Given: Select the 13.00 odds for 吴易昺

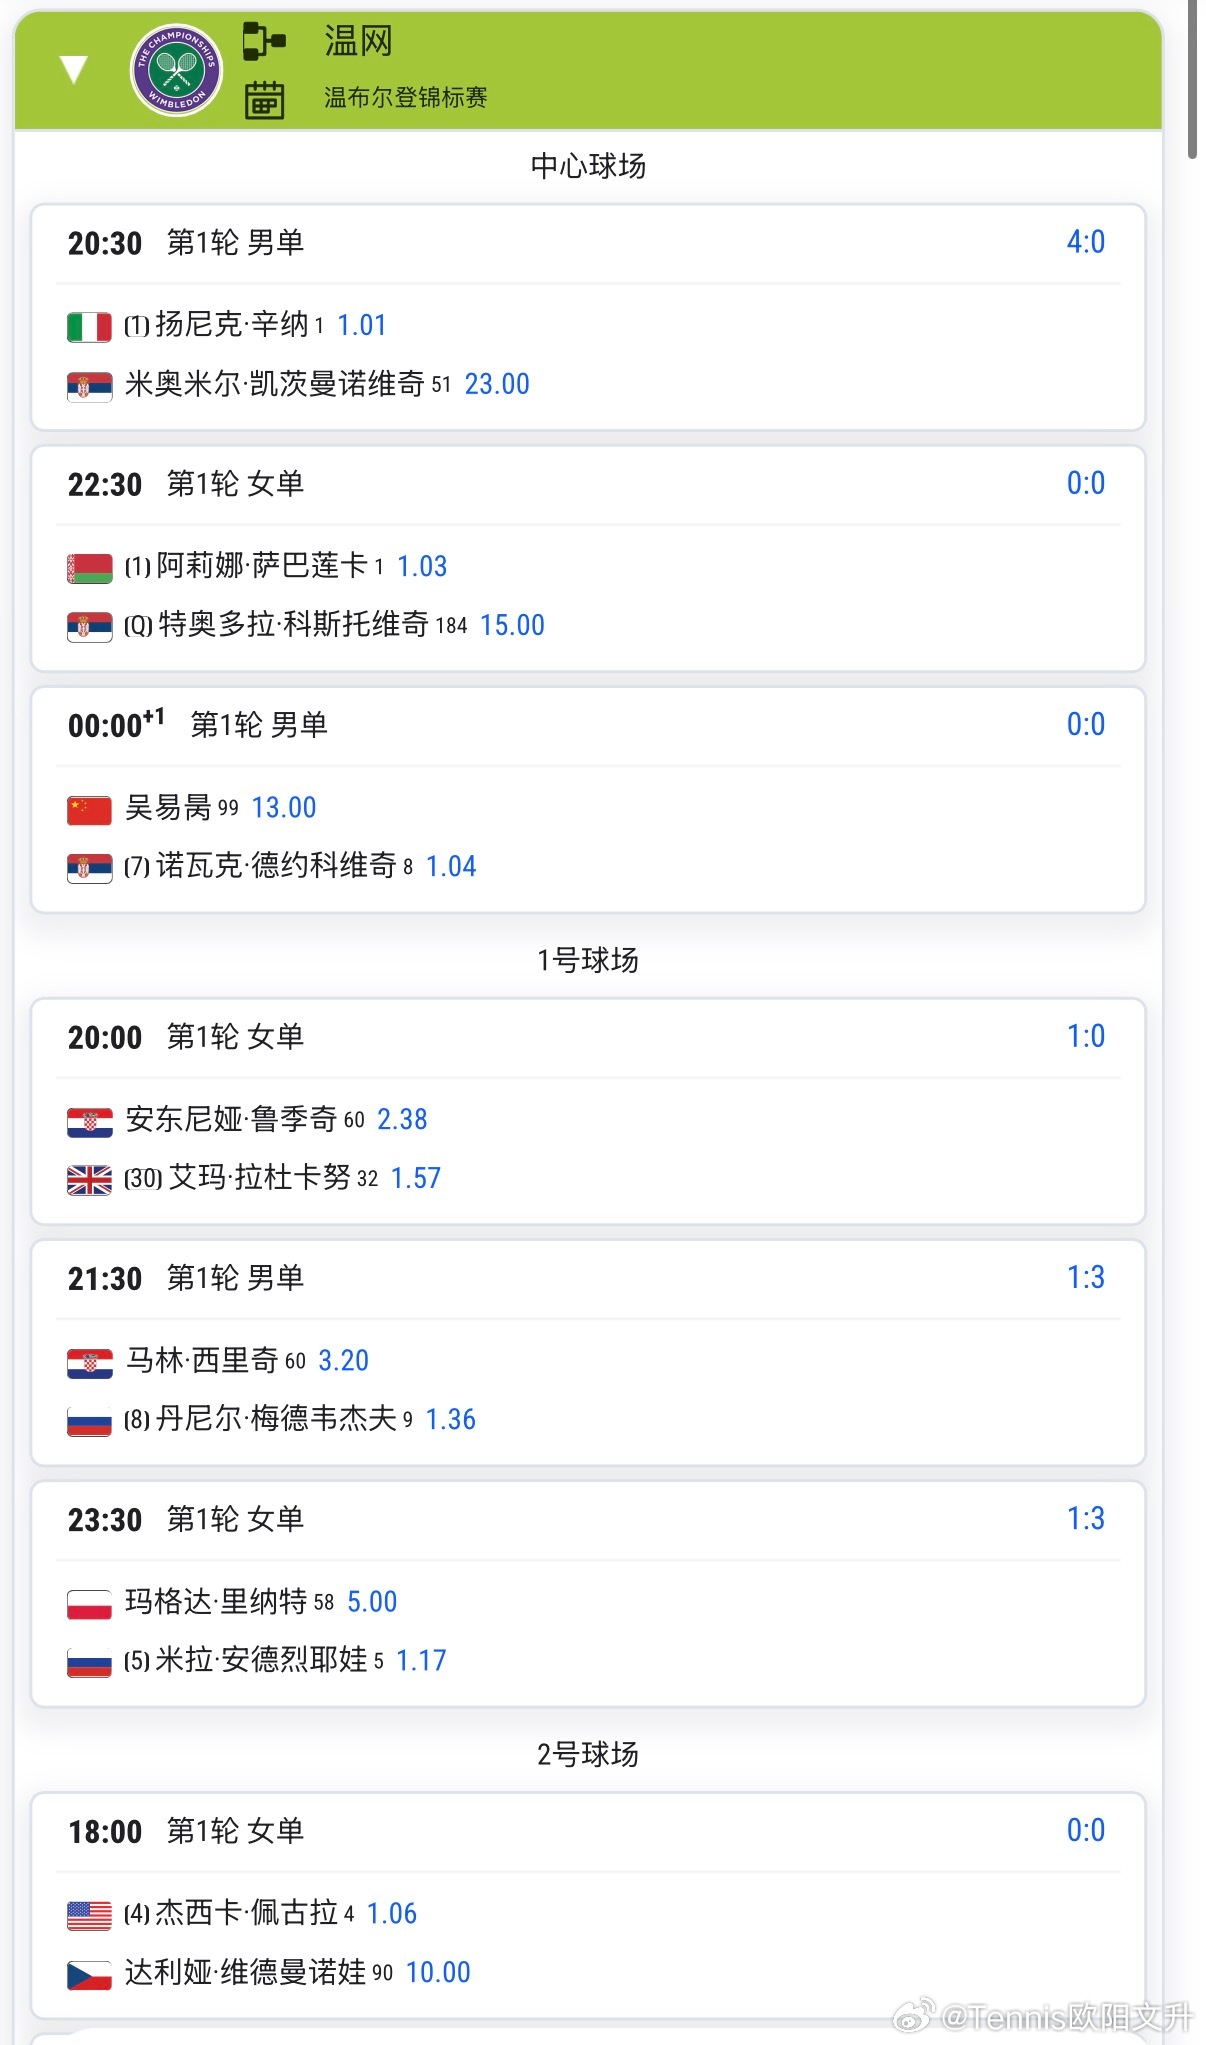Looking at the screenshot, I should 284,808.
